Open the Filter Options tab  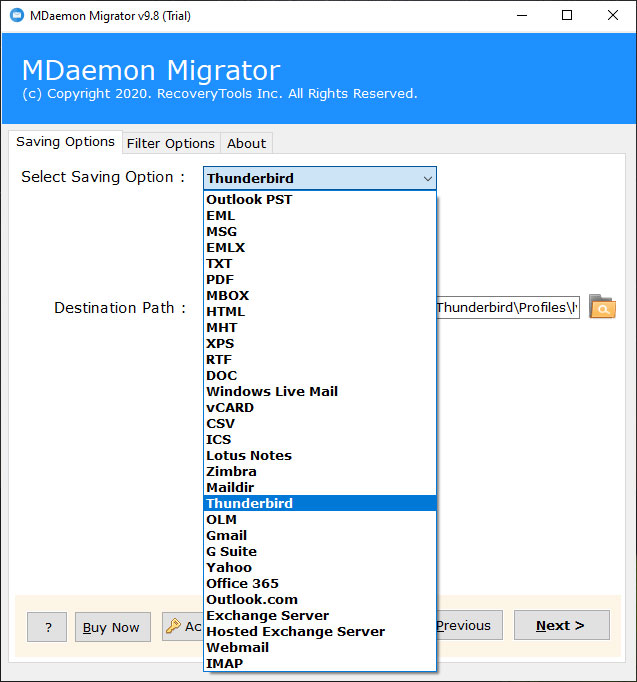(171, 143)
